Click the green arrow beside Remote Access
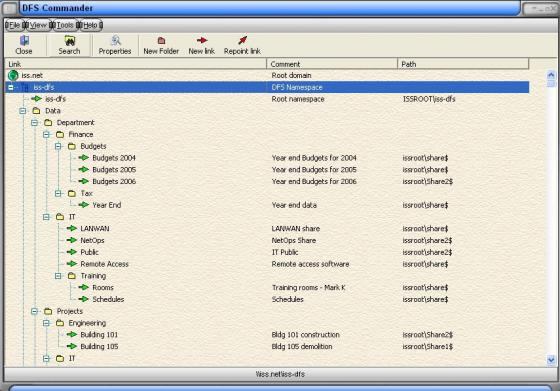This screenshot has height=391, width=560. tap(72, 264)
